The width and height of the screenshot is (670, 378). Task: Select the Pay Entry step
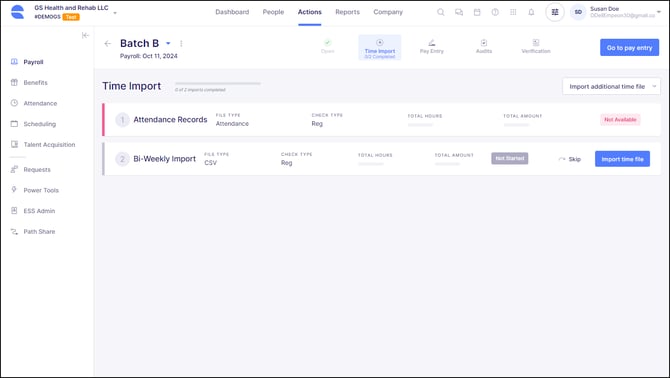coord(432,47)
